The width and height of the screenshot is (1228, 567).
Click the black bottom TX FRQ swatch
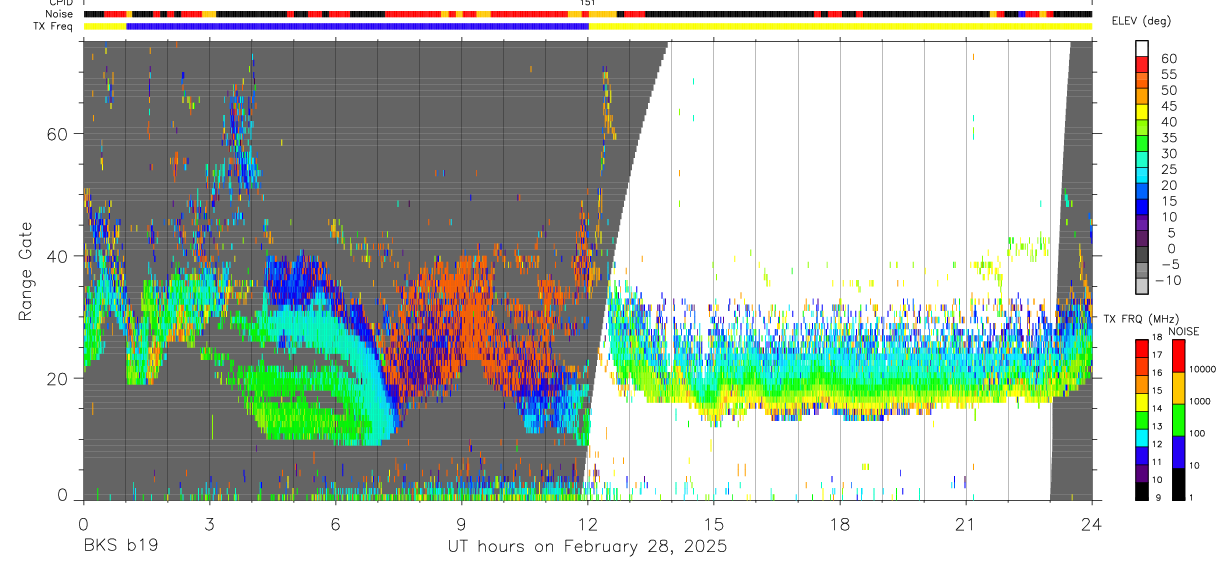click(1142, 492)
